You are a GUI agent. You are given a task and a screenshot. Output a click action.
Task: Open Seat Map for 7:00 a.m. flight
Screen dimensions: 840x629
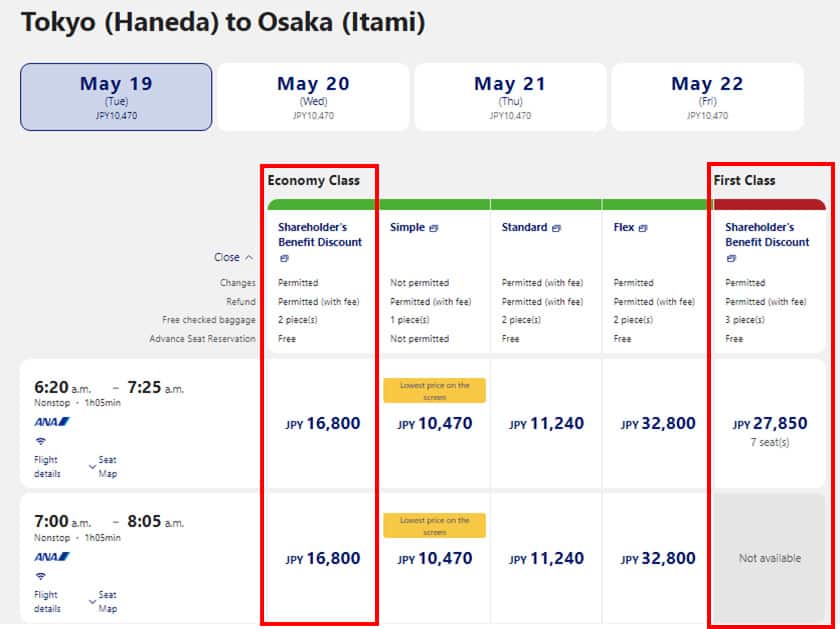coord(104,601)
